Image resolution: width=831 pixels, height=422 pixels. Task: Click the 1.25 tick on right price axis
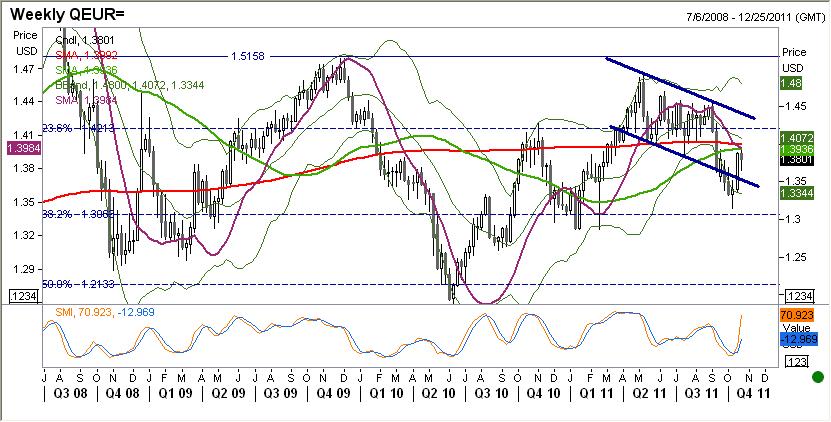[797, 257]
